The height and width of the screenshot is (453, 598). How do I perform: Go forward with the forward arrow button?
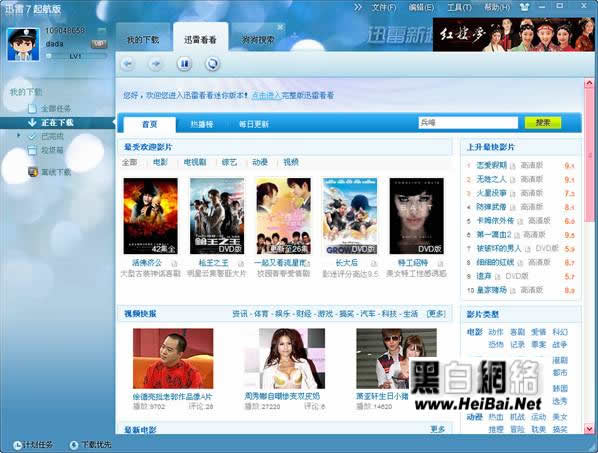pos(155,64)
